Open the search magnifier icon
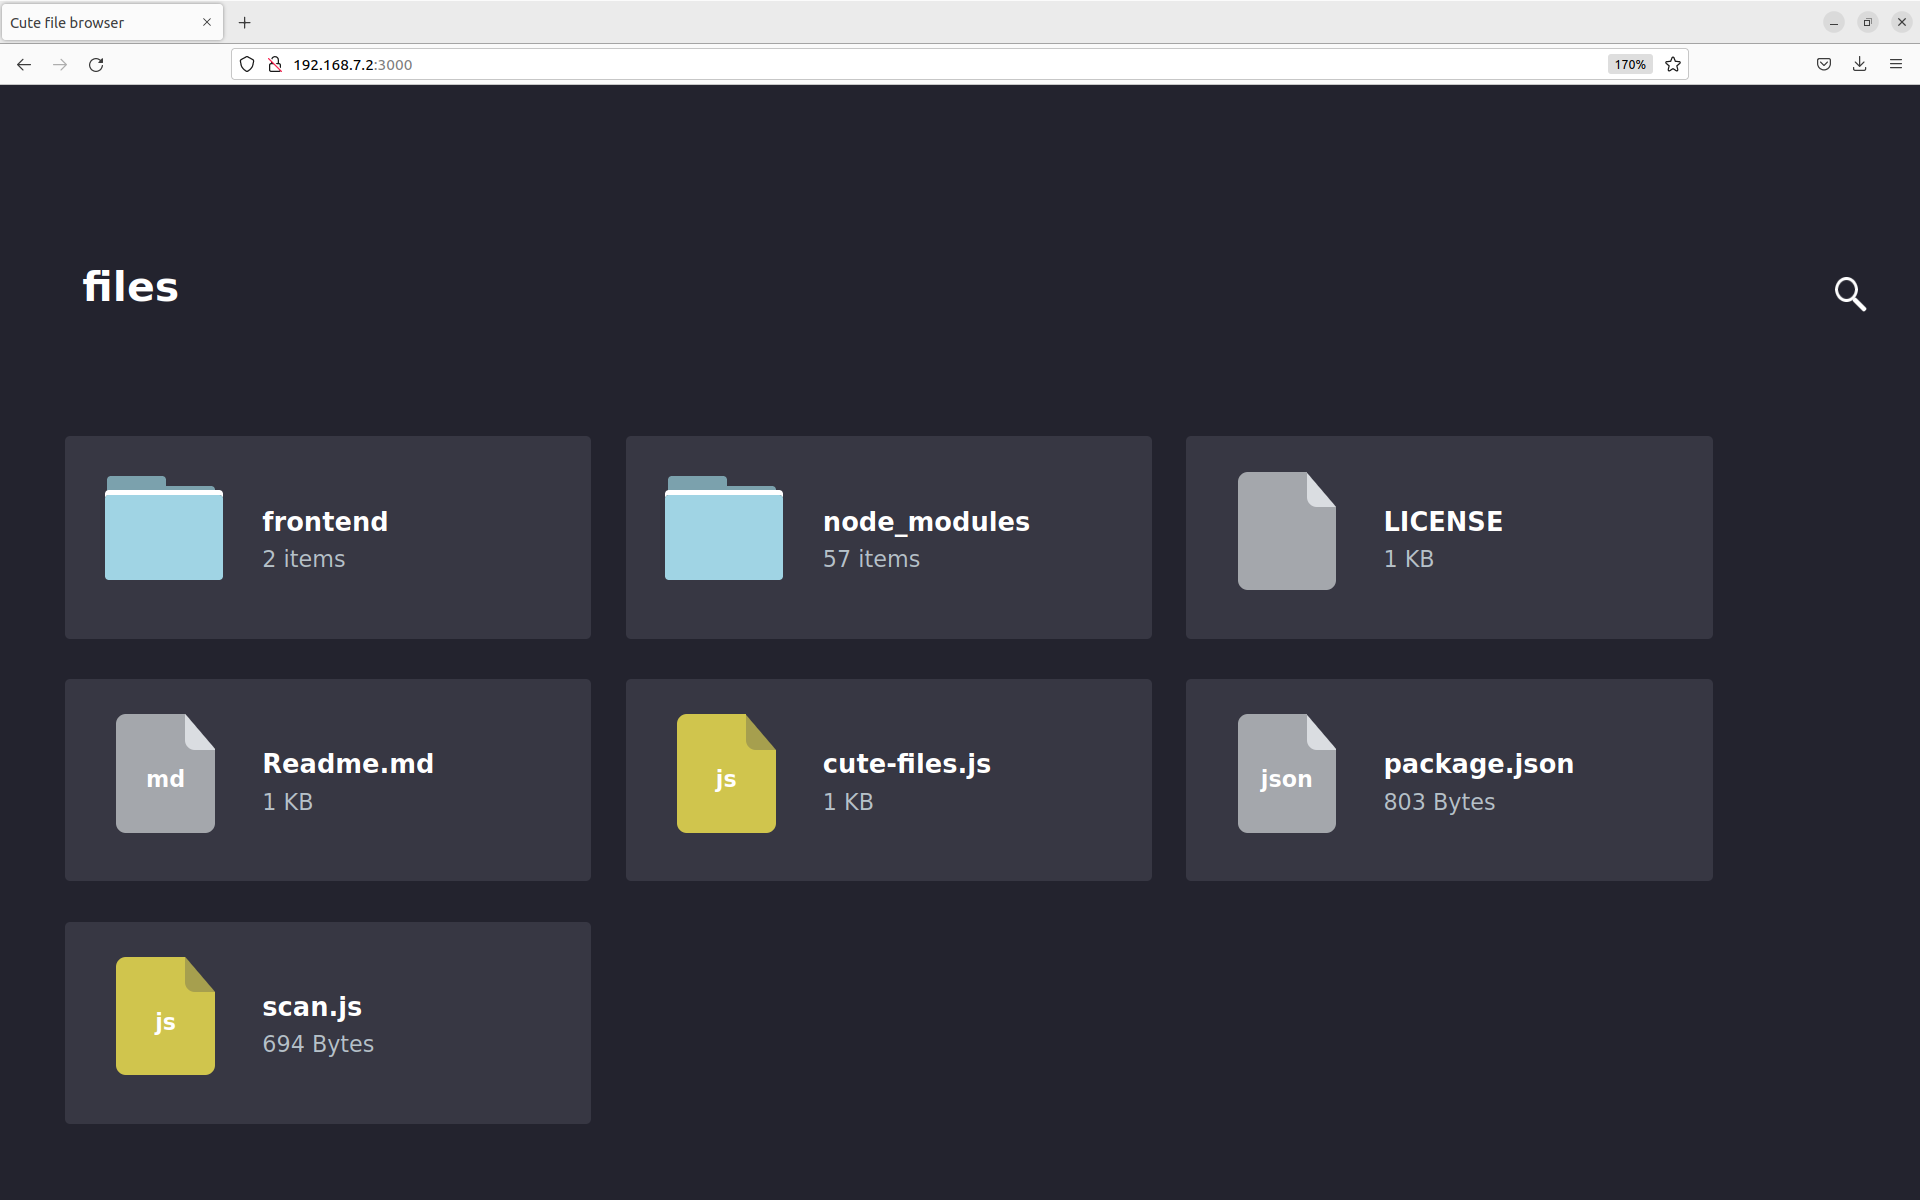1920x1200 pixels. point(1849,294)
